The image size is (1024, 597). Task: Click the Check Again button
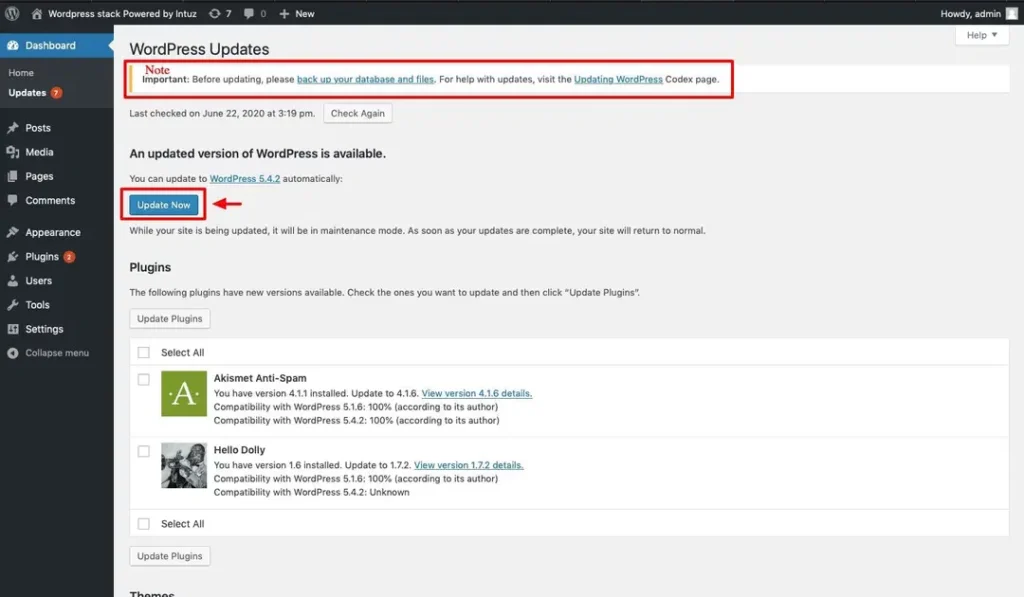(357, 113)
